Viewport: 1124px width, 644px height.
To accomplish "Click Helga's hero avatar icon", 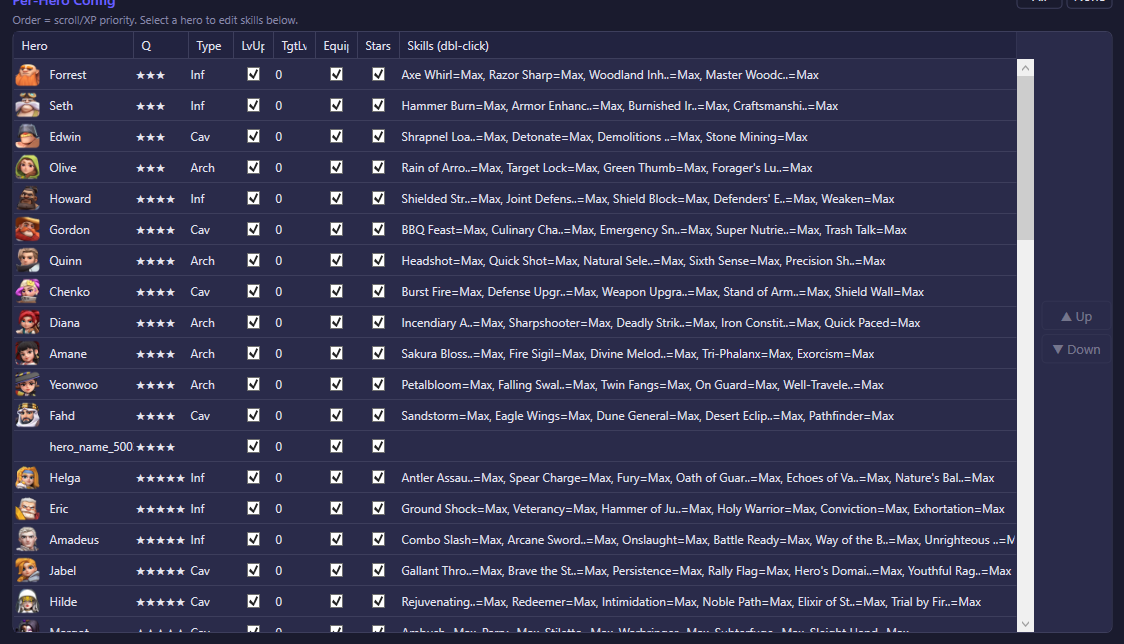I will [x=28, y=478].
